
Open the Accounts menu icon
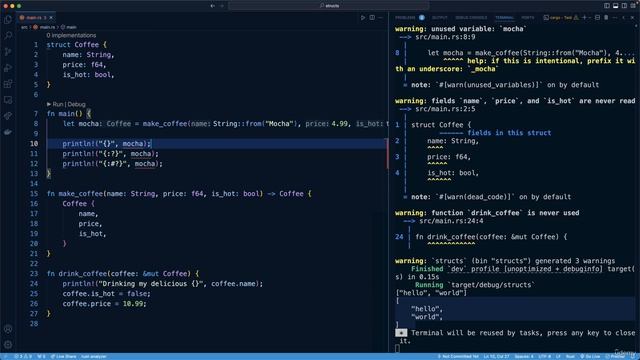(x=8, y=329)
